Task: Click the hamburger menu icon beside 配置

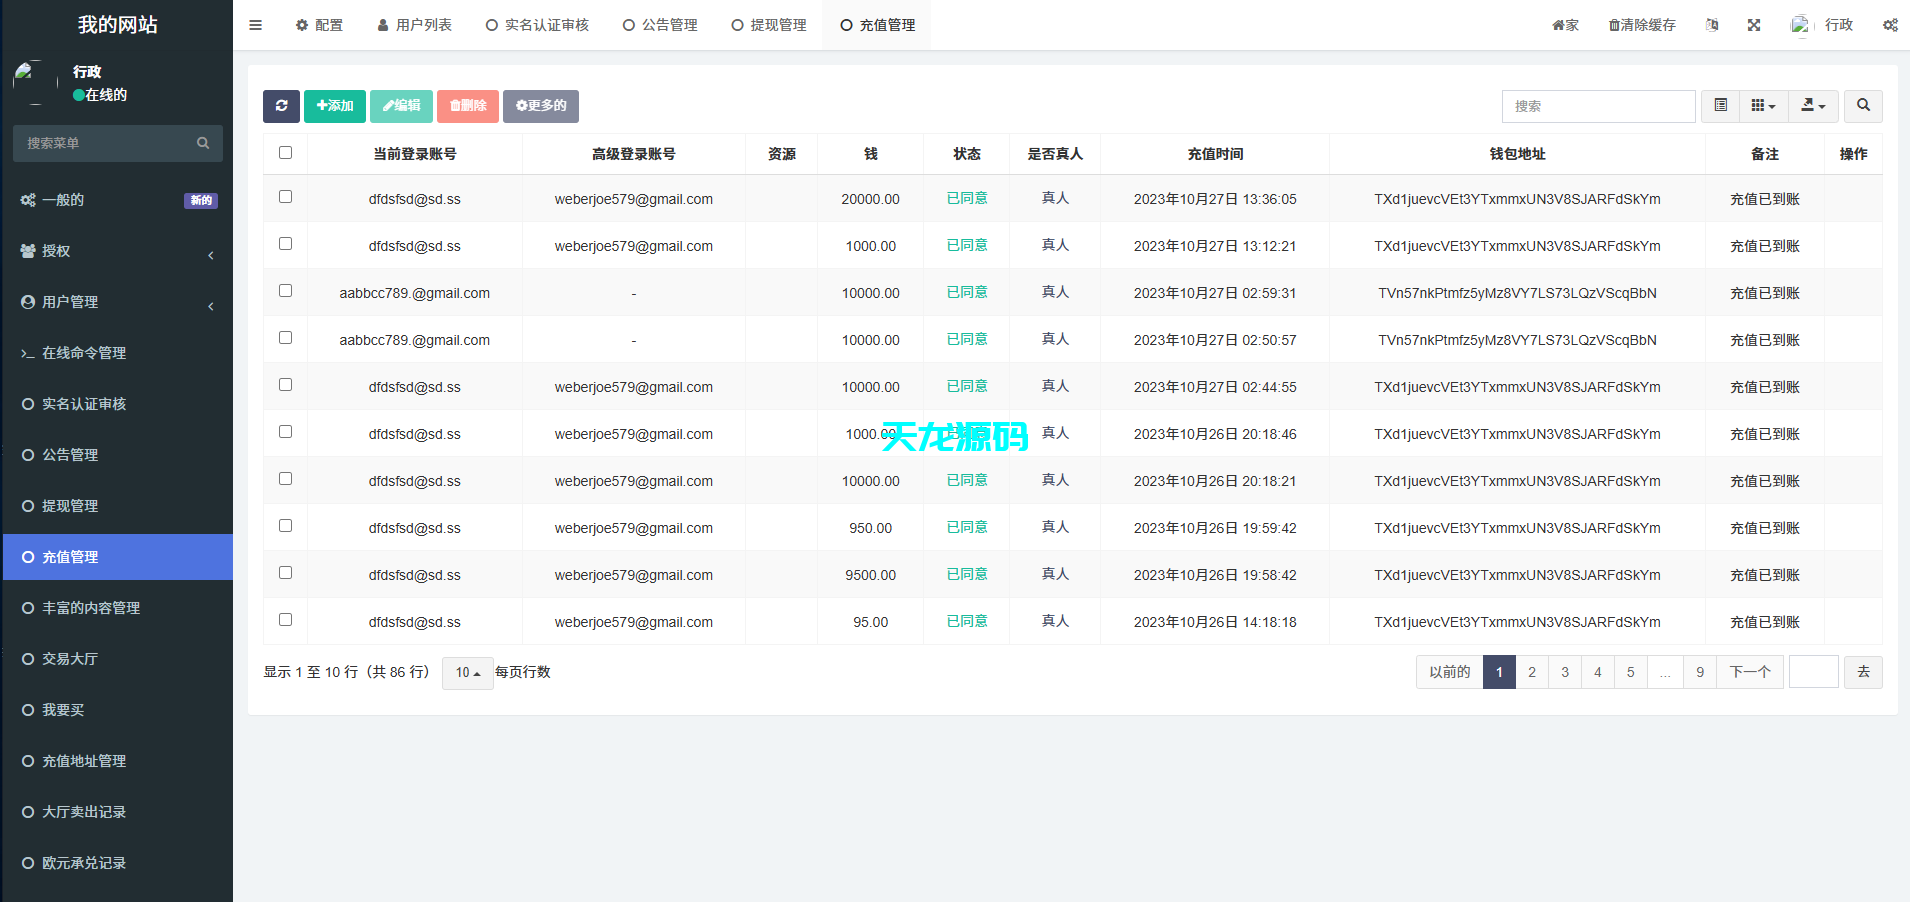Action: (x=255, y=24)
